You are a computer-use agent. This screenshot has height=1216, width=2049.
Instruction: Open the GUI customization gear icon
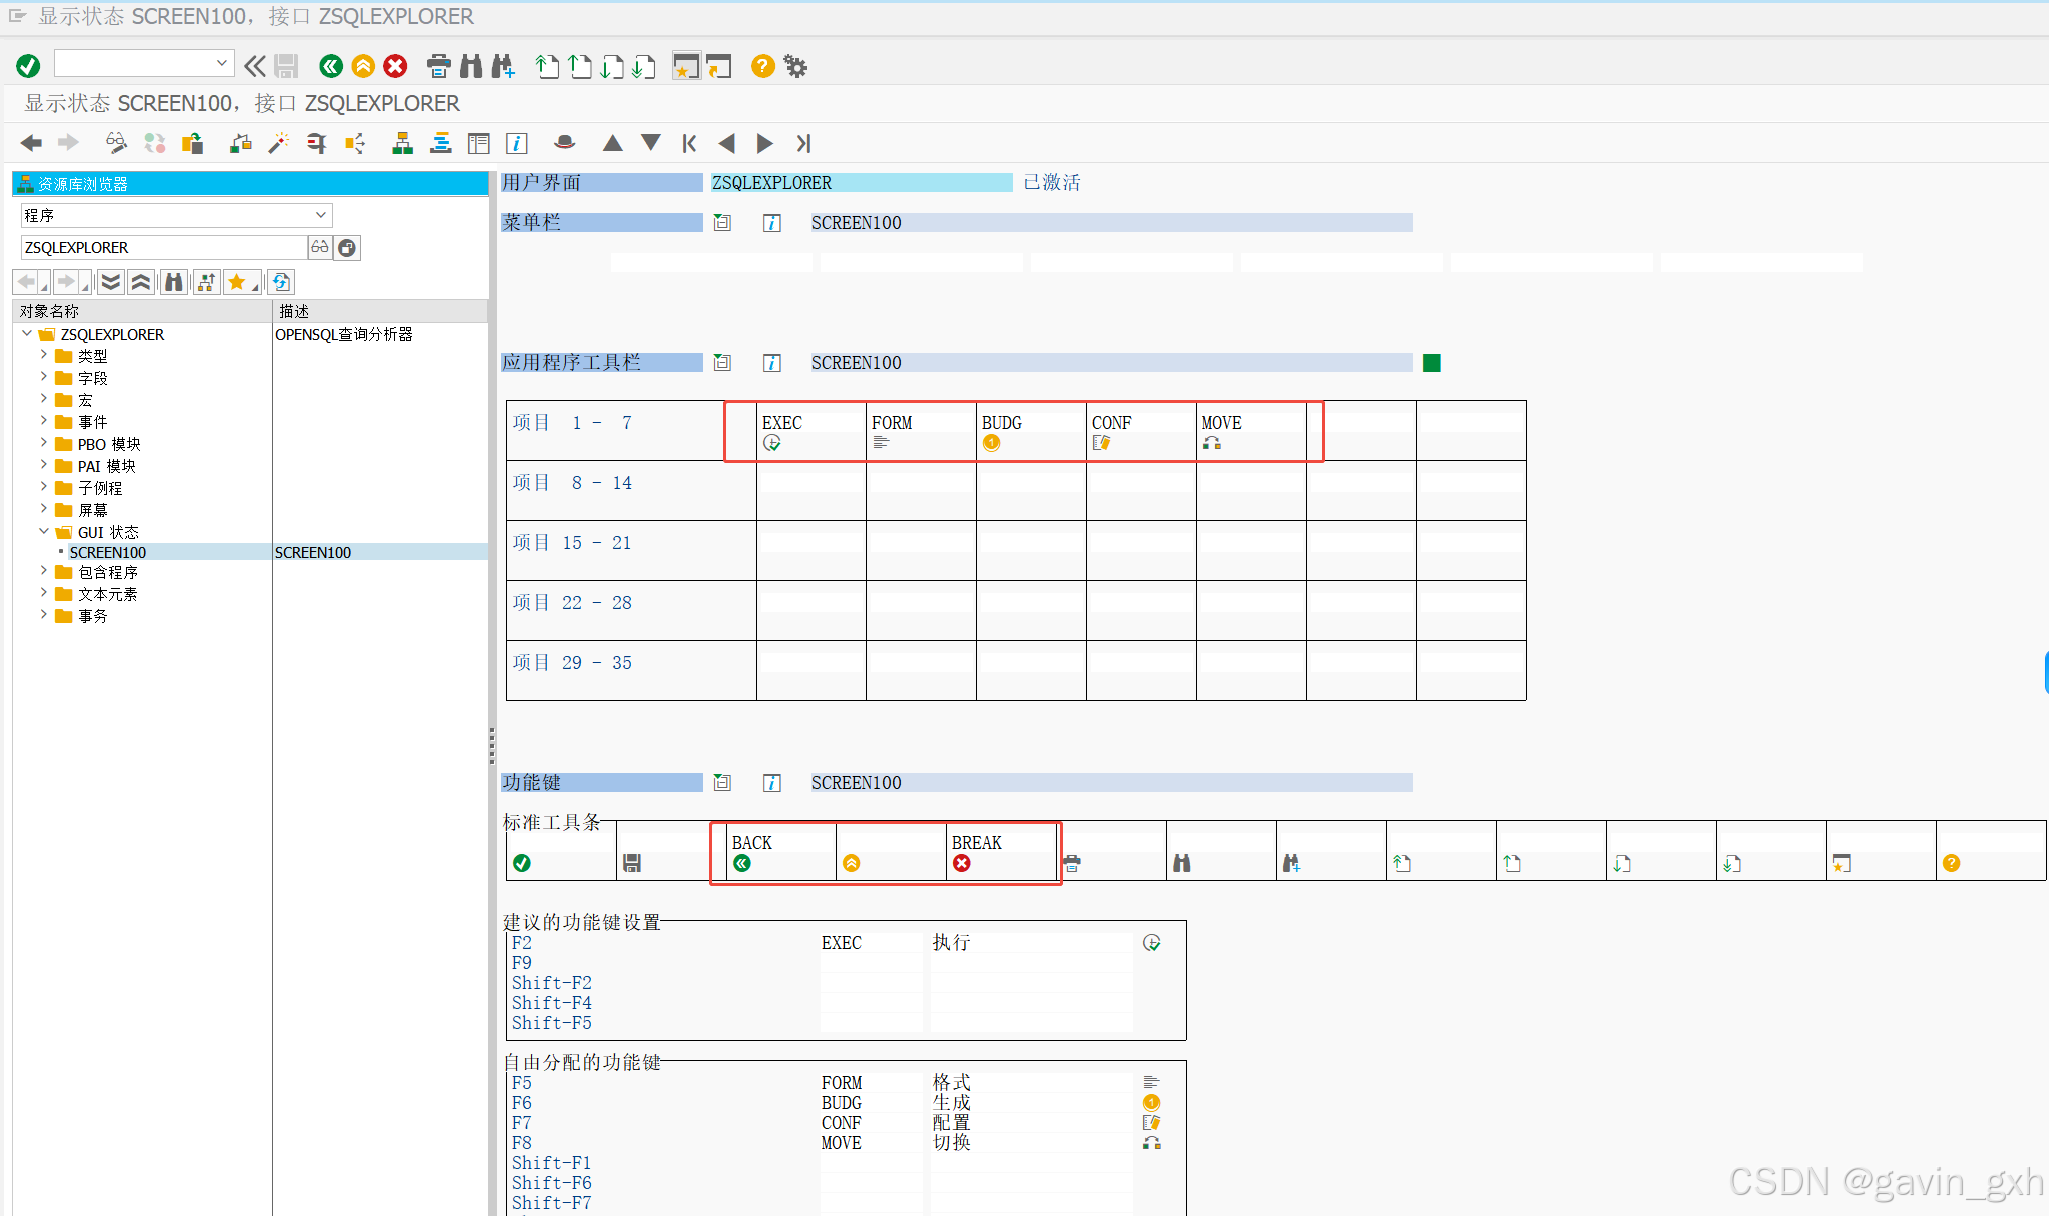click(795, 65)
